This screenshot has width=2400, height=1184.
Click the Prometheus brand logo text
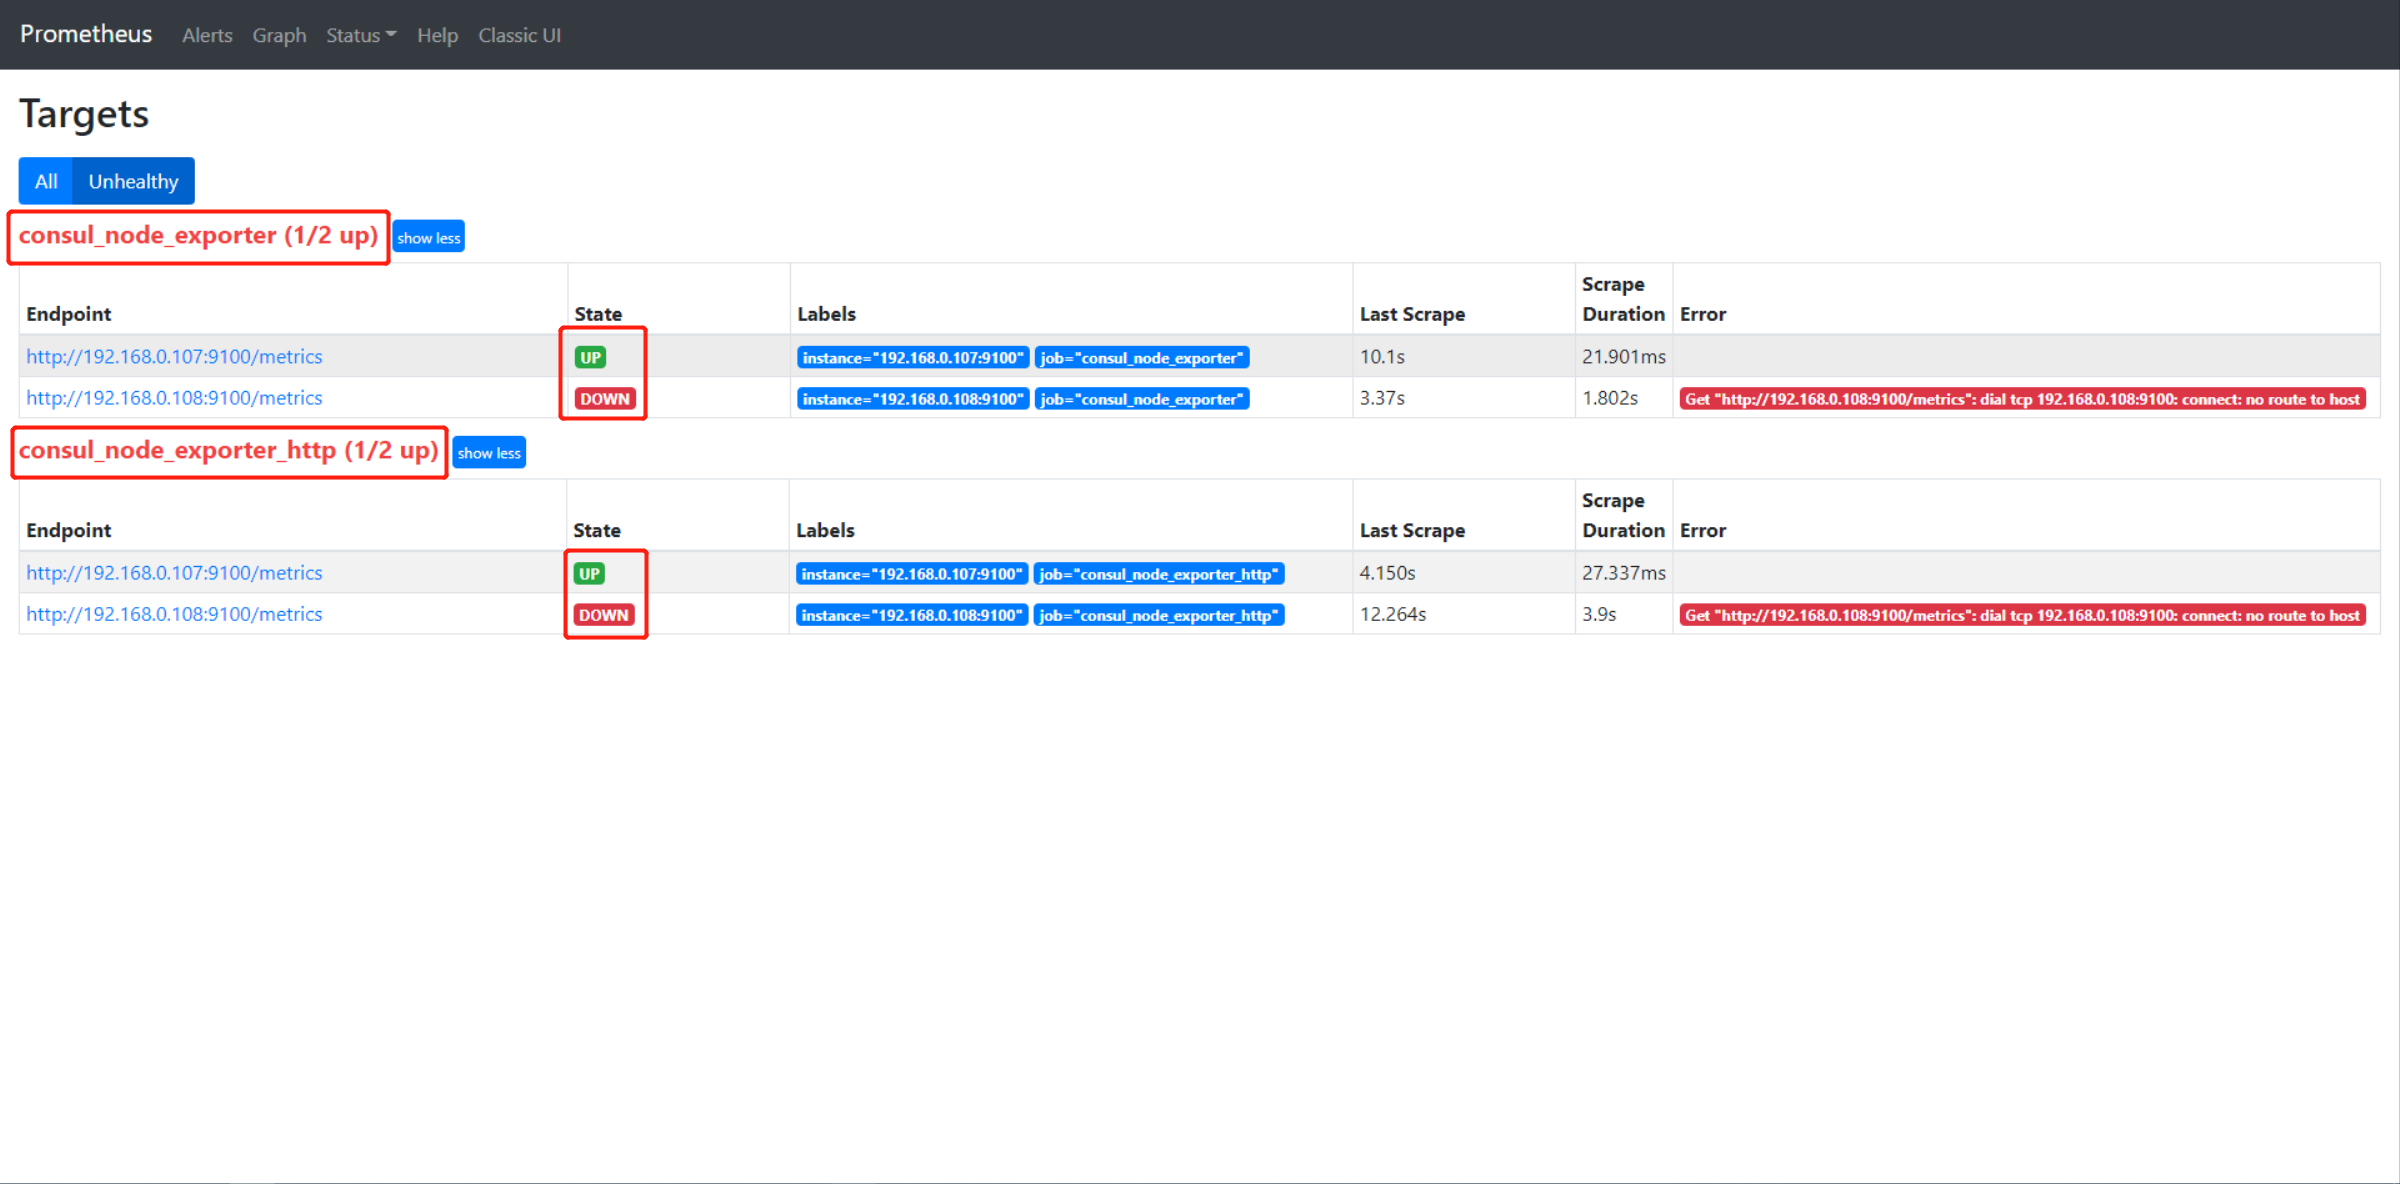(x=86, y=34)
